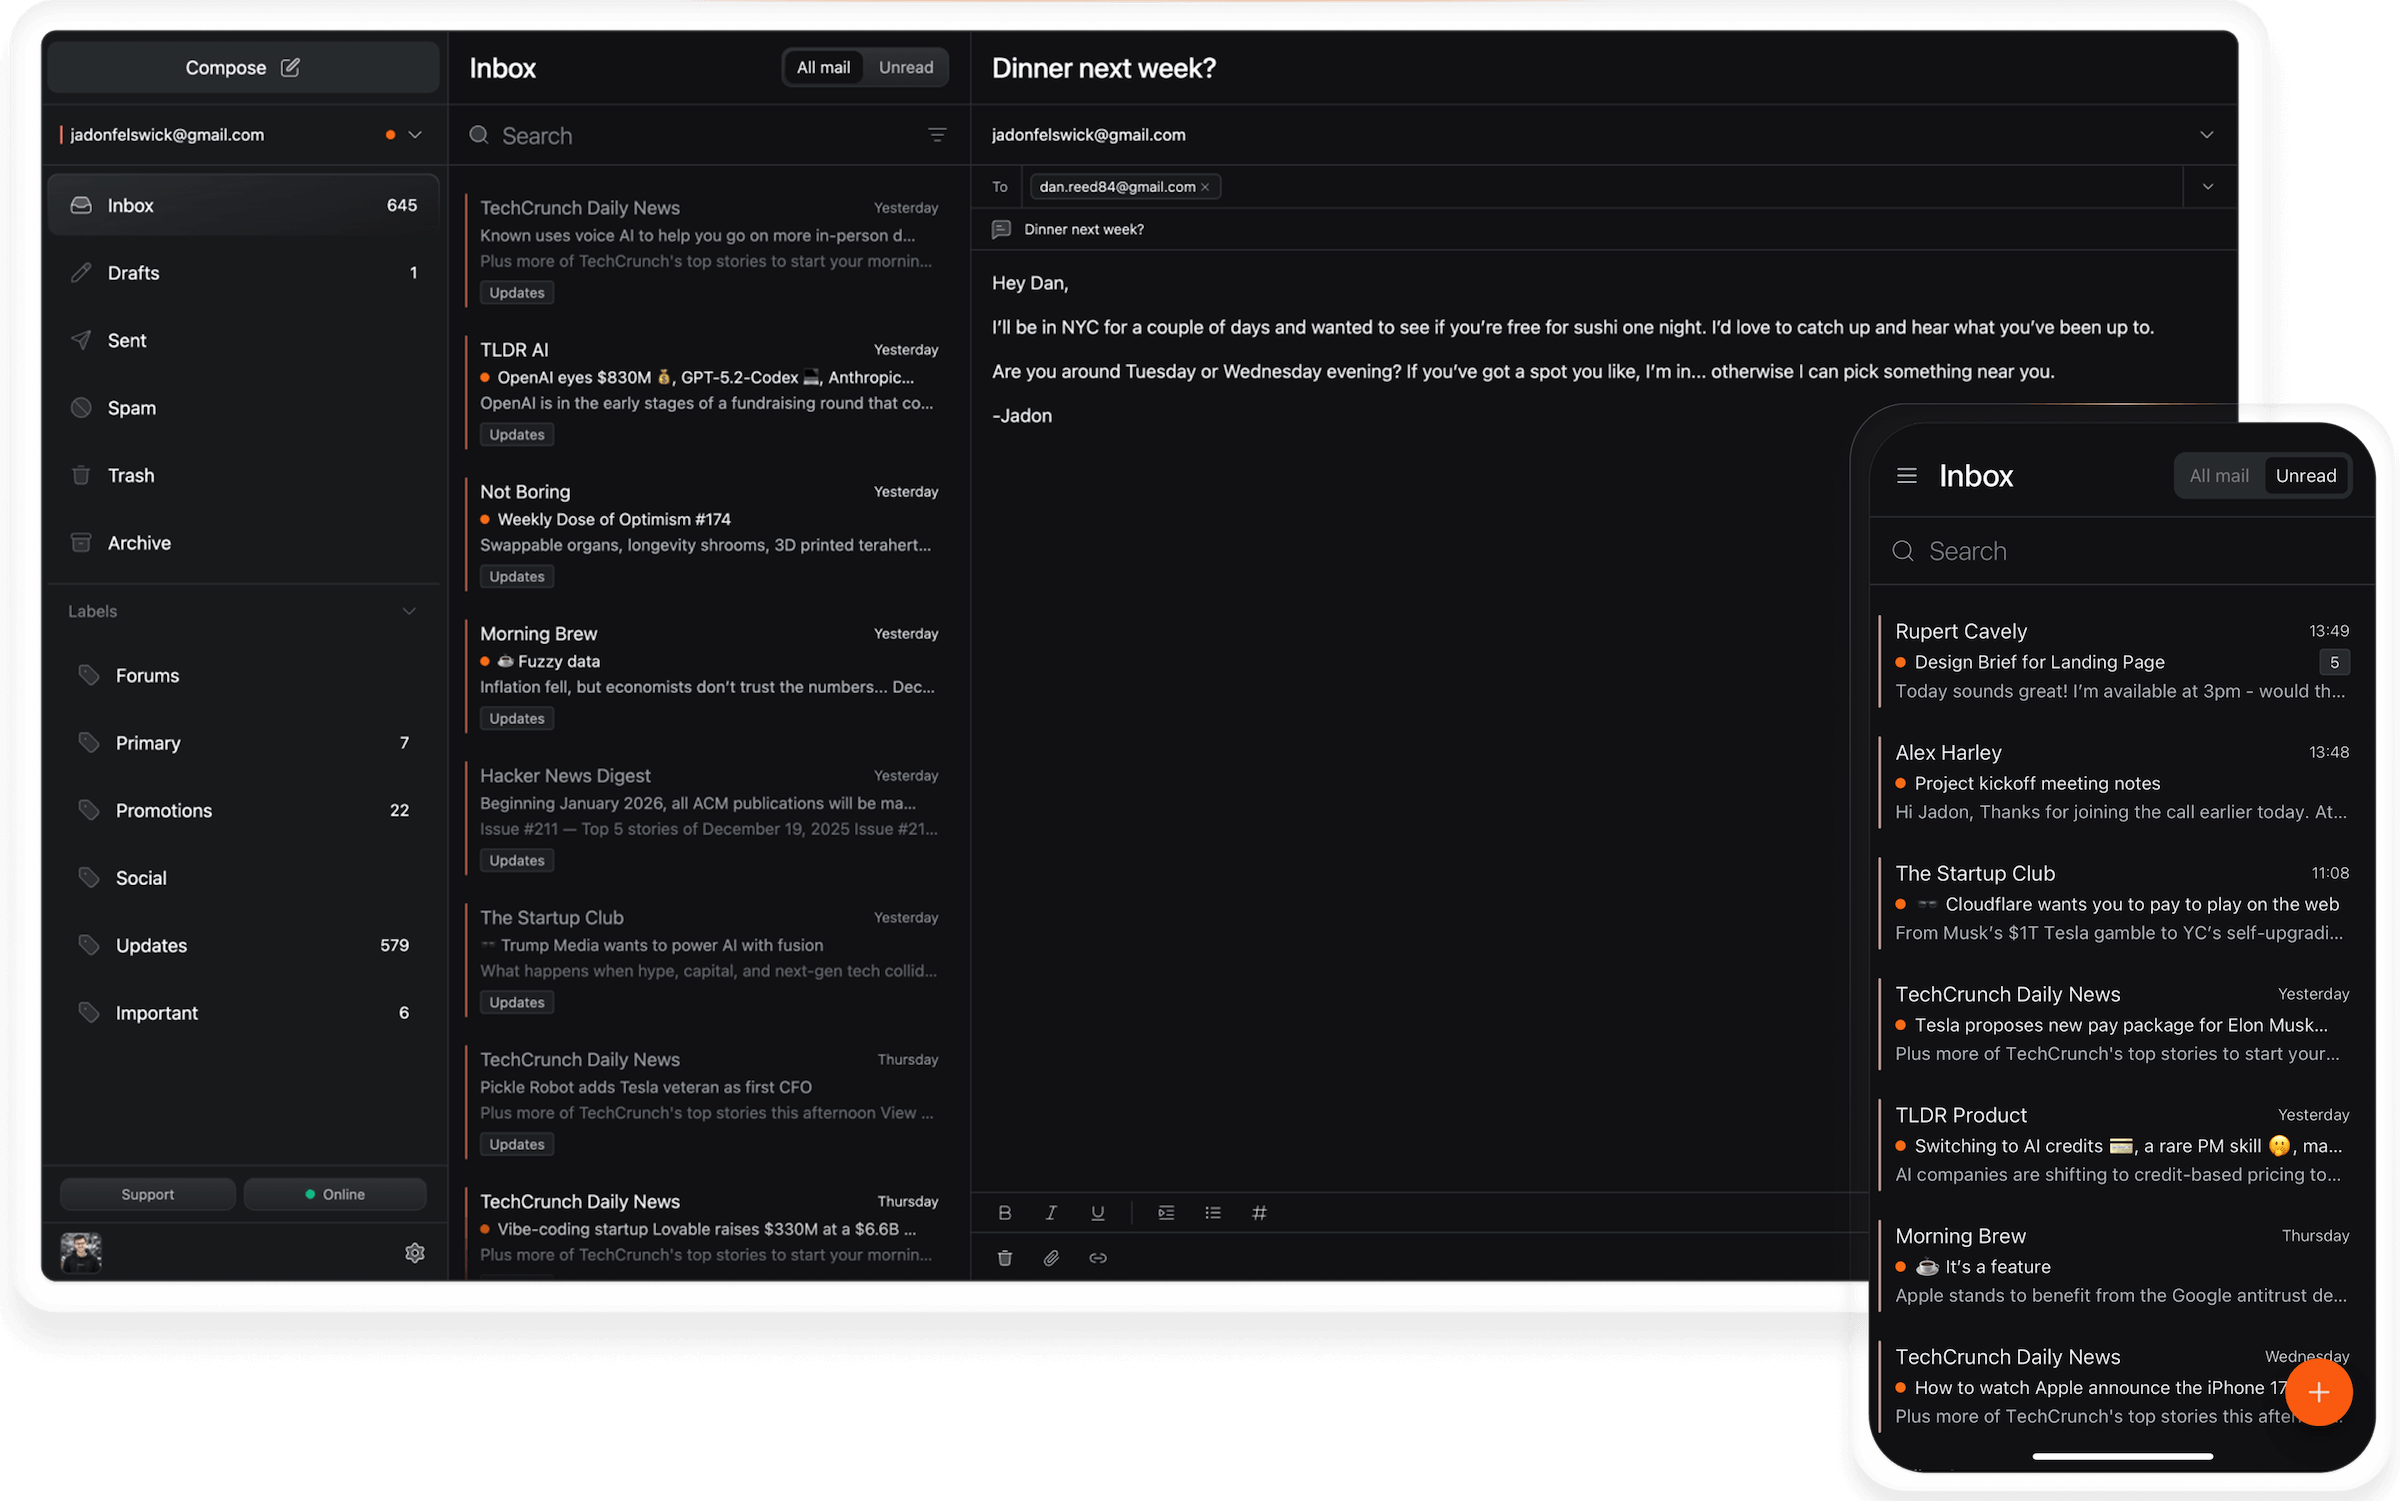Go to the Sent folder
Screen dimensions: 2400x1501
(x=126, y=340)
